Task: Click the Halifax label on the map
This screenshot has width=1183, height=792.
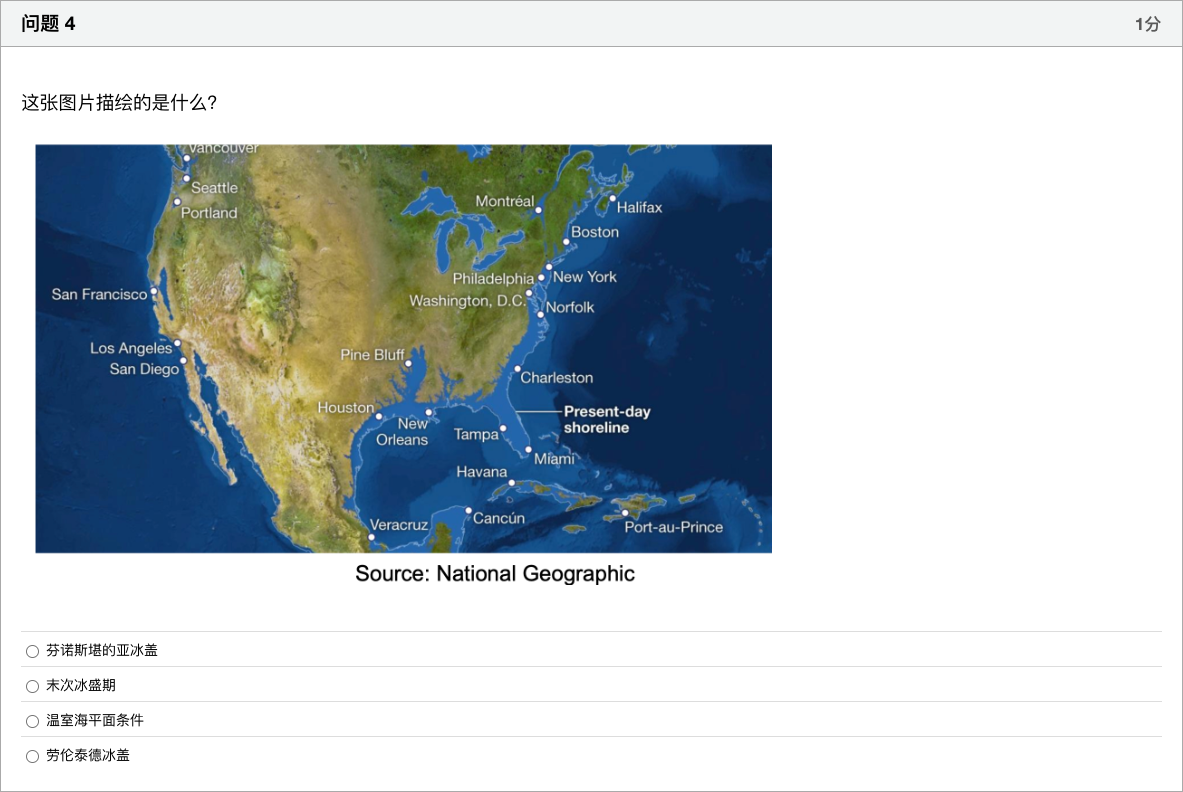Action: click(x=640, y=207)
